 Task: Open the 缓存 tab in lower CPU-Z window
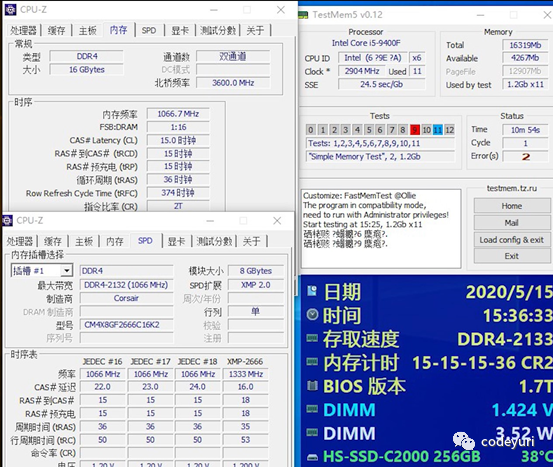click(53, 242)
